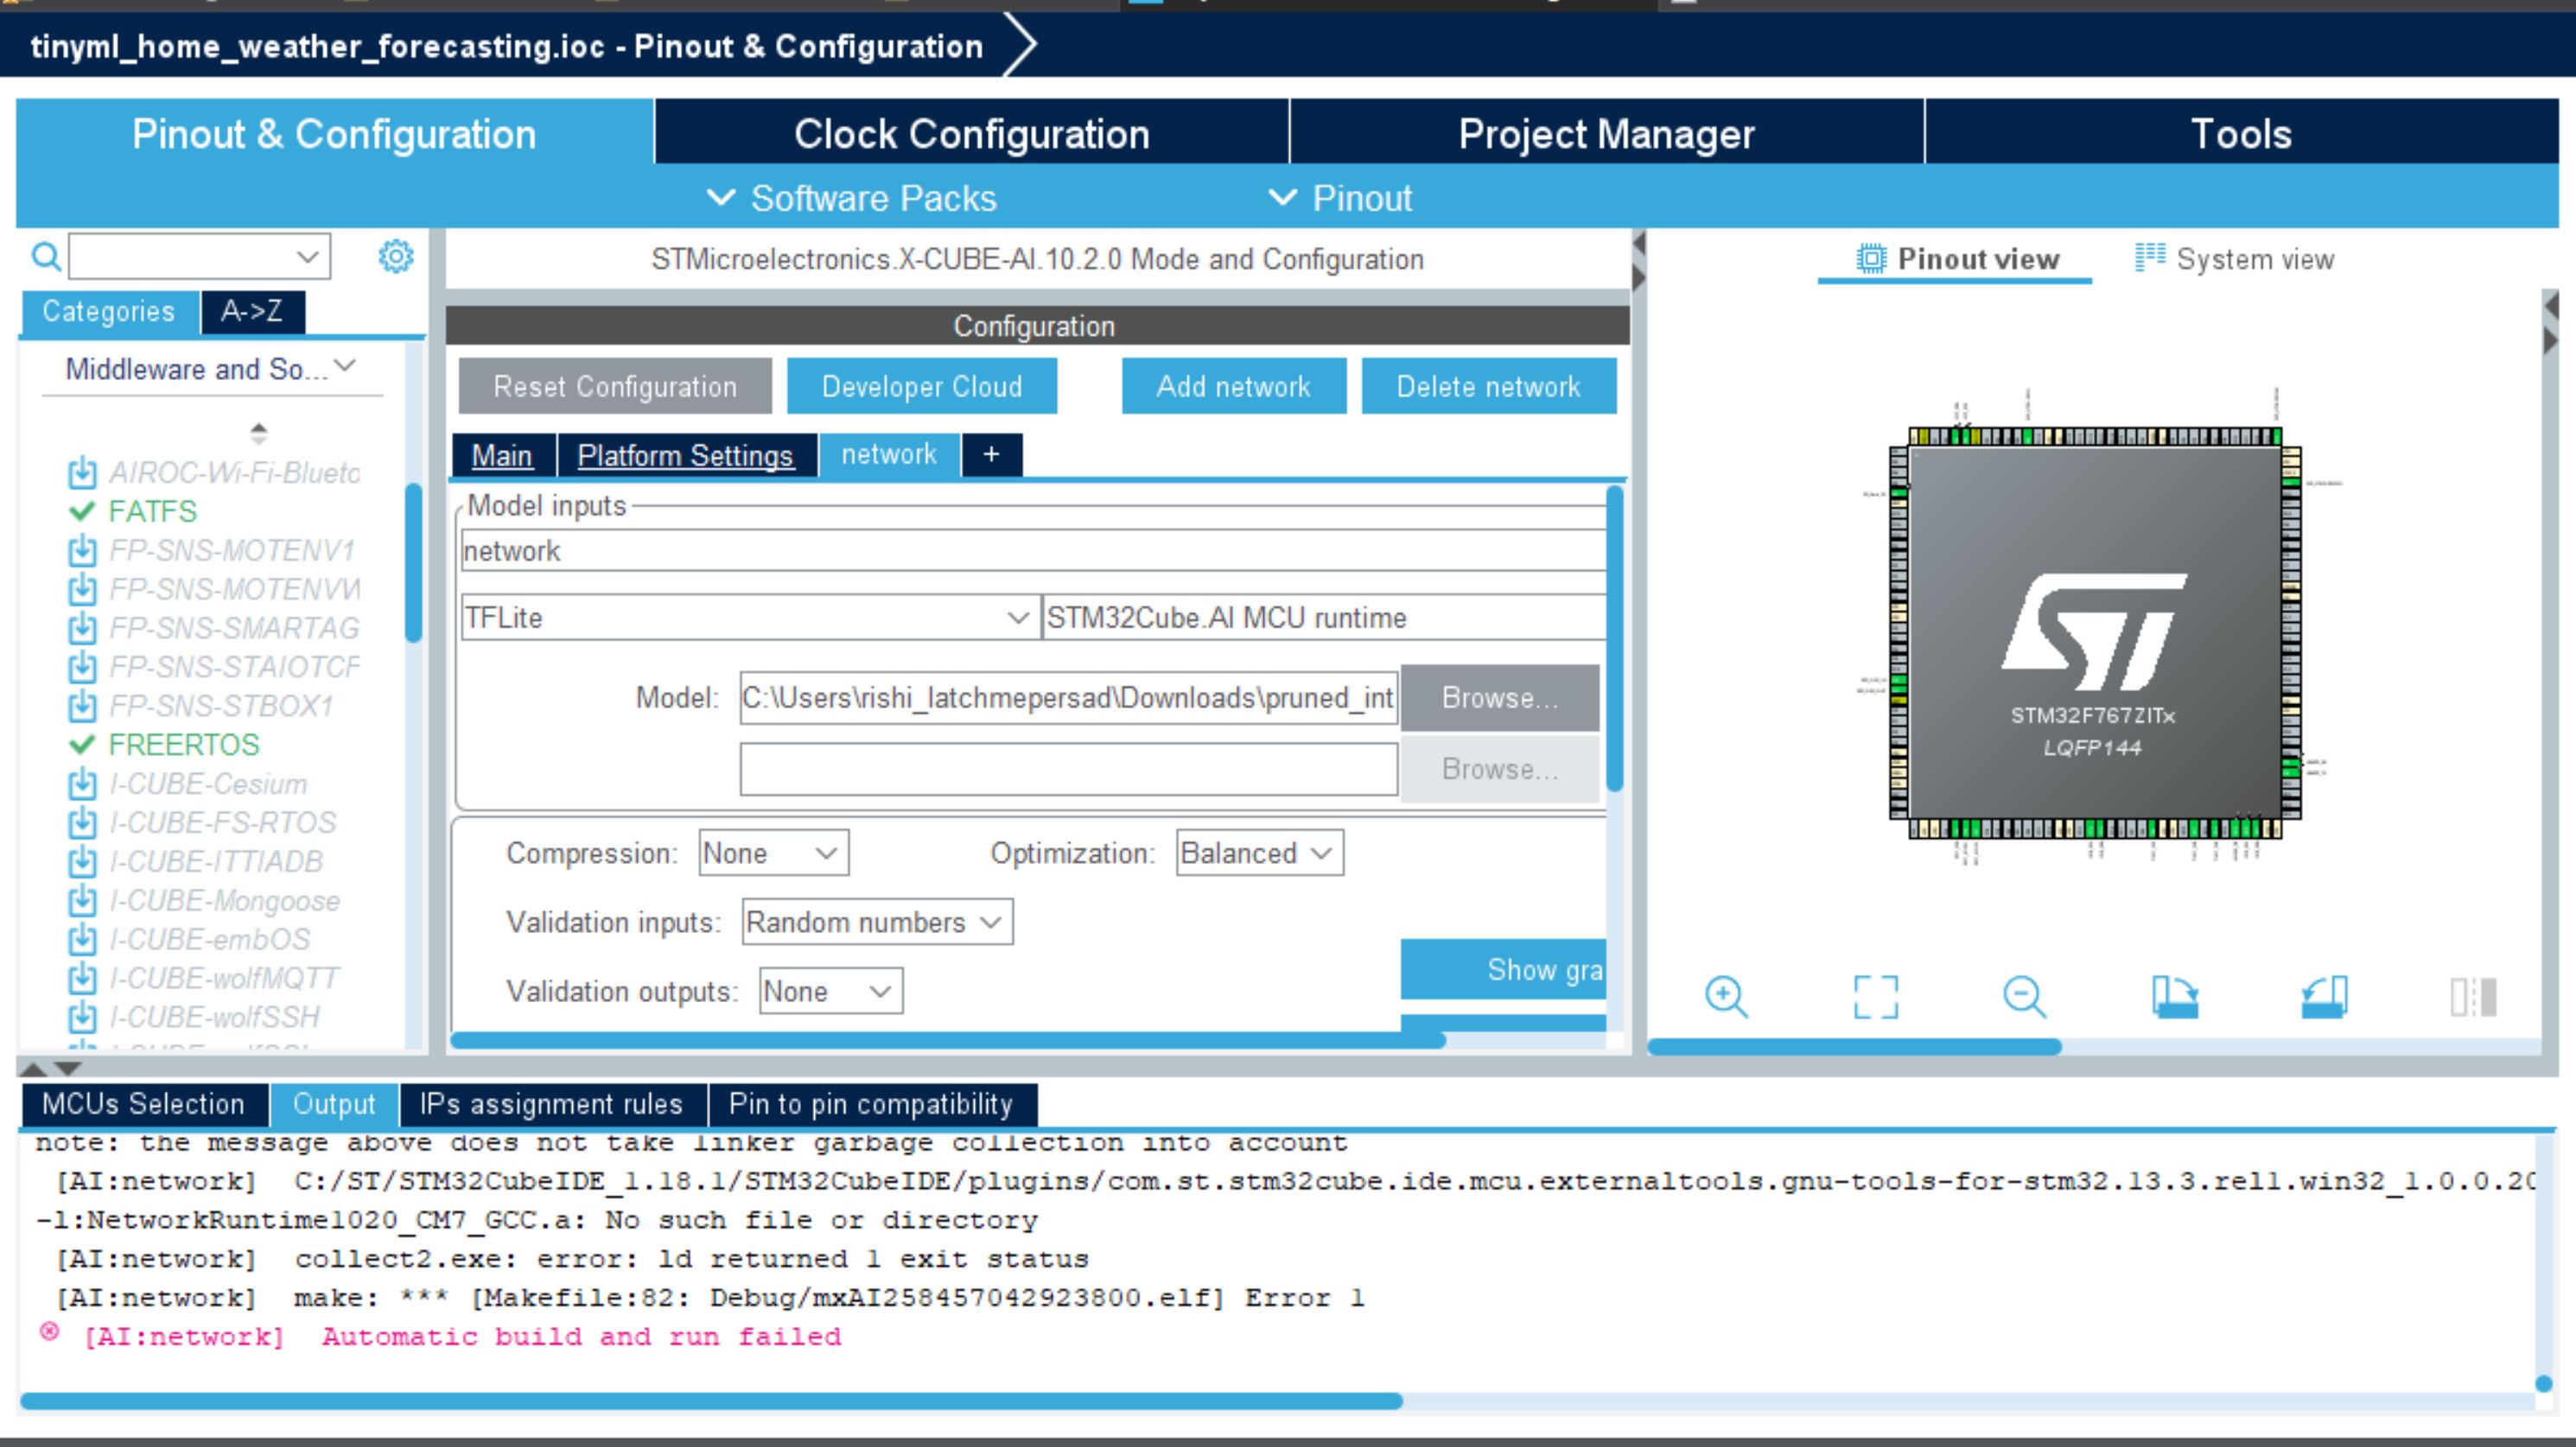Click download icon next to I-CUBE-Cesium

point(82,784)
